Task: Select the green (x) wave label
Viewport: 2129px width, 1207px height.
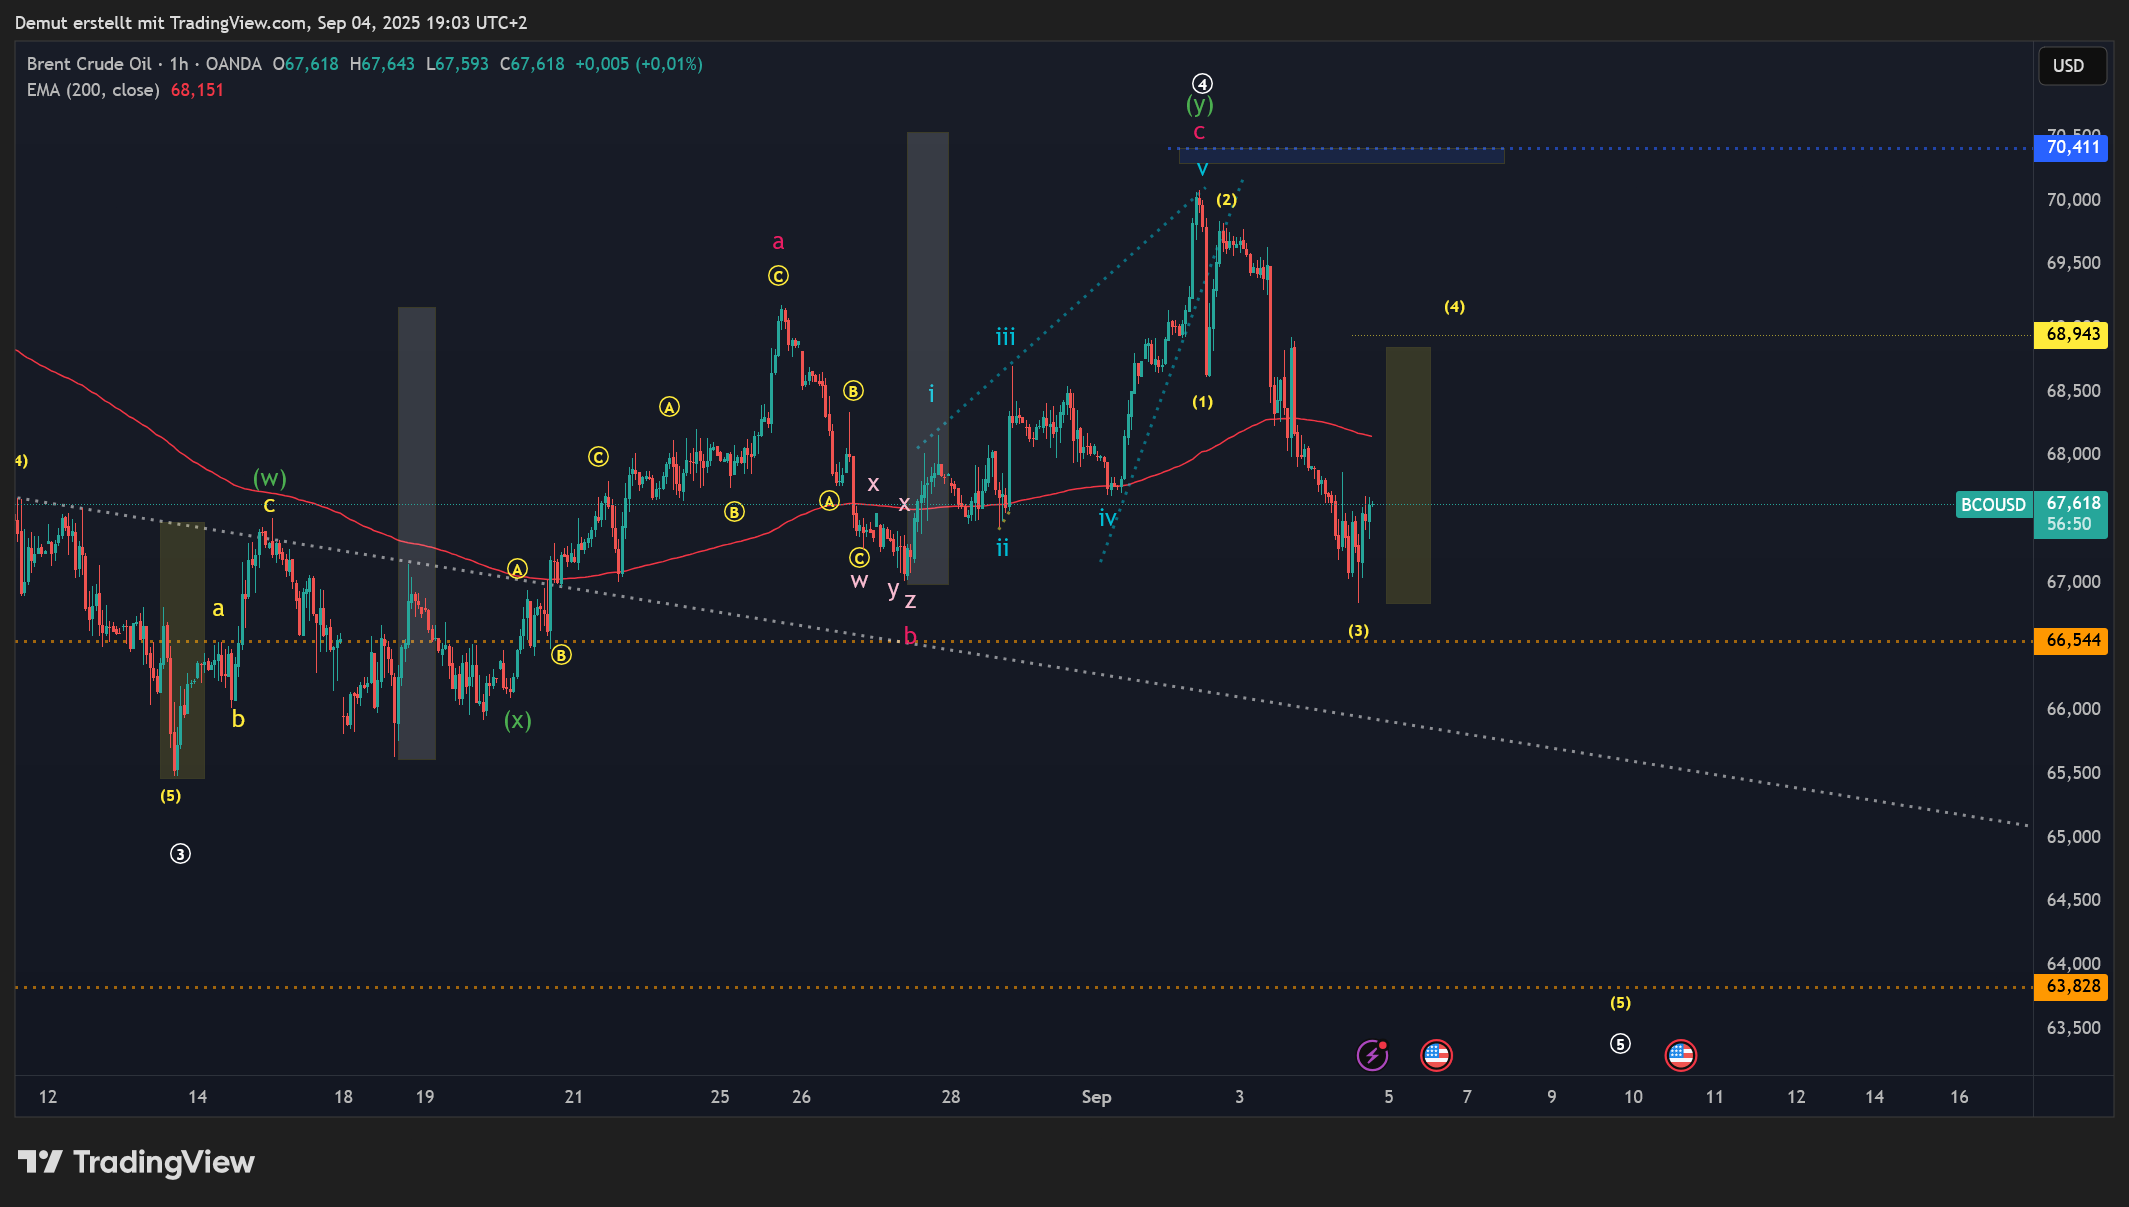Action: click(x=517, y=720)
